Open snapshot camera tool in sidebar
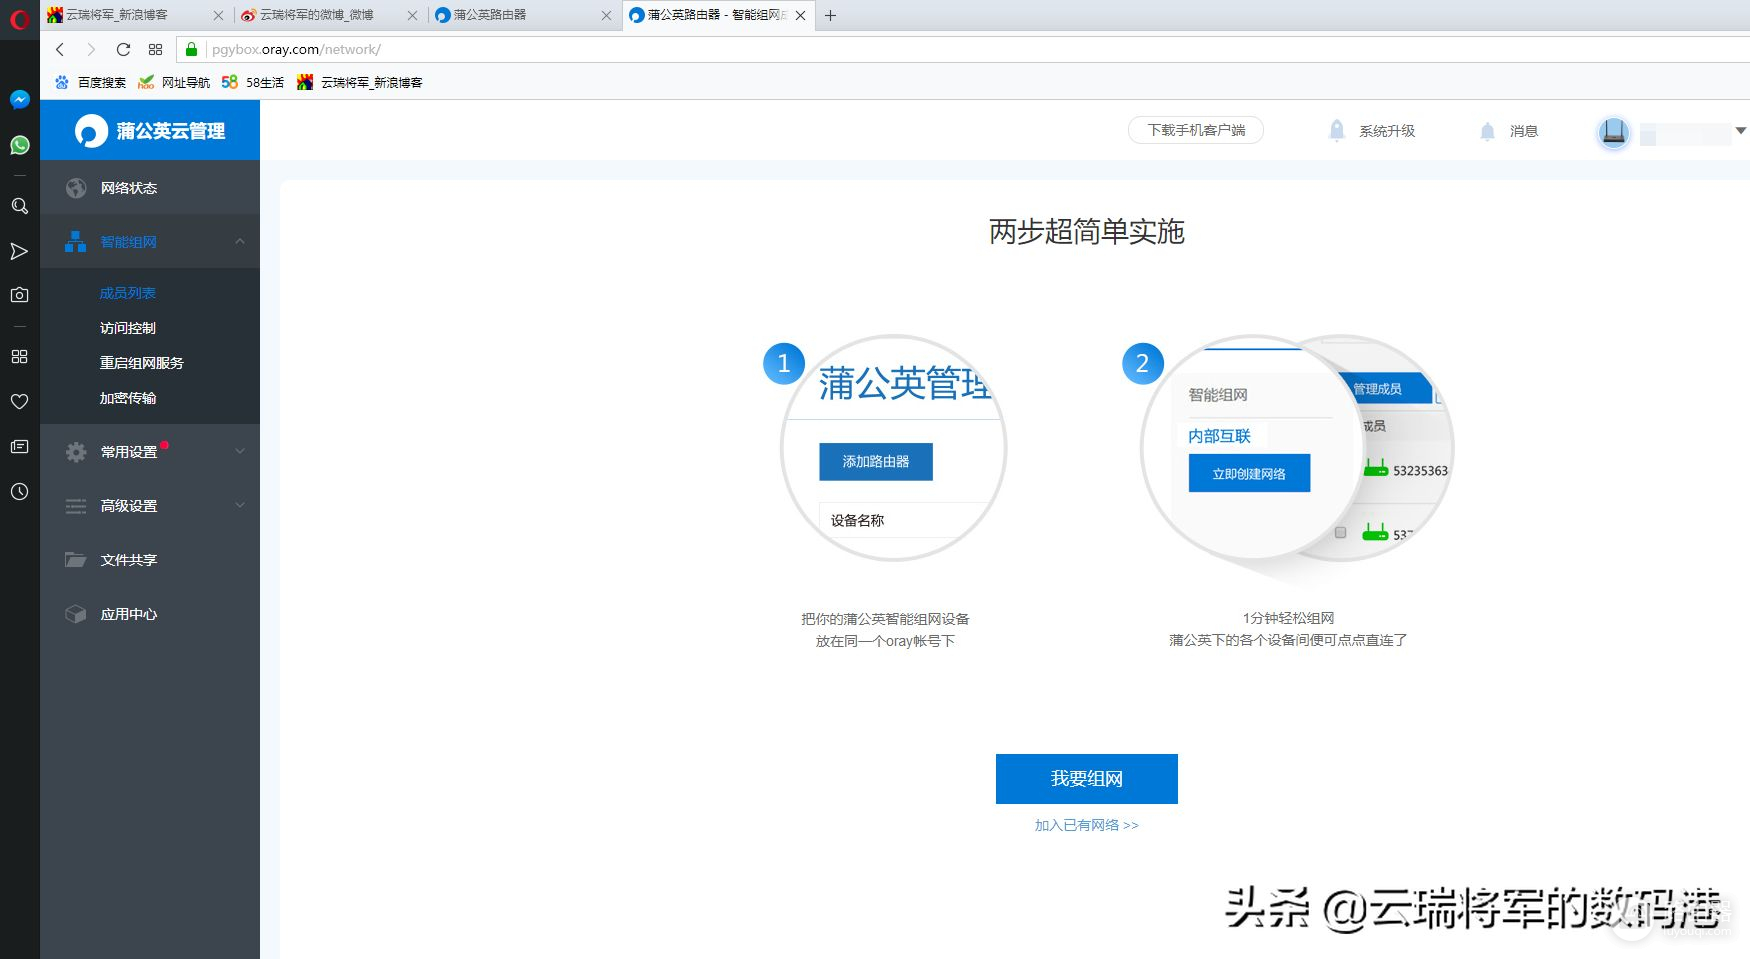 19,295
